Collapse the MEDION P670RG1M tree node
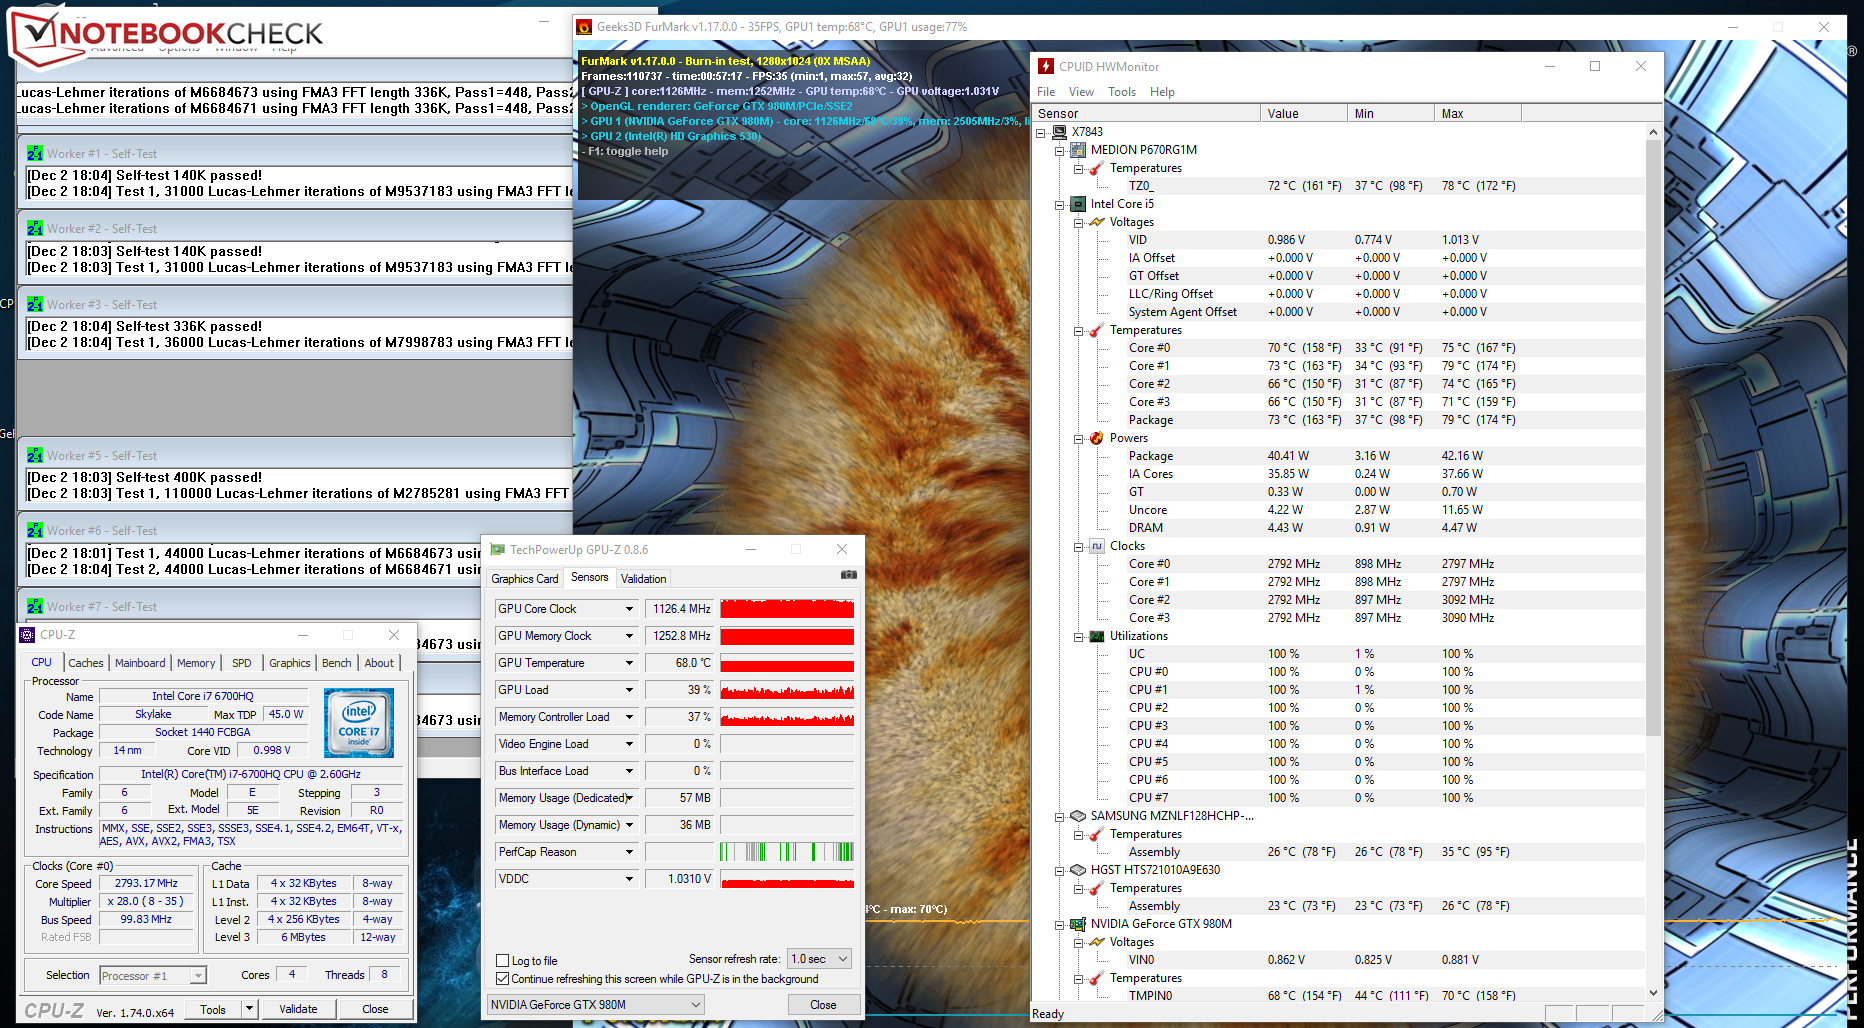This screenshot has width=1864, height=1028. 1060,150
